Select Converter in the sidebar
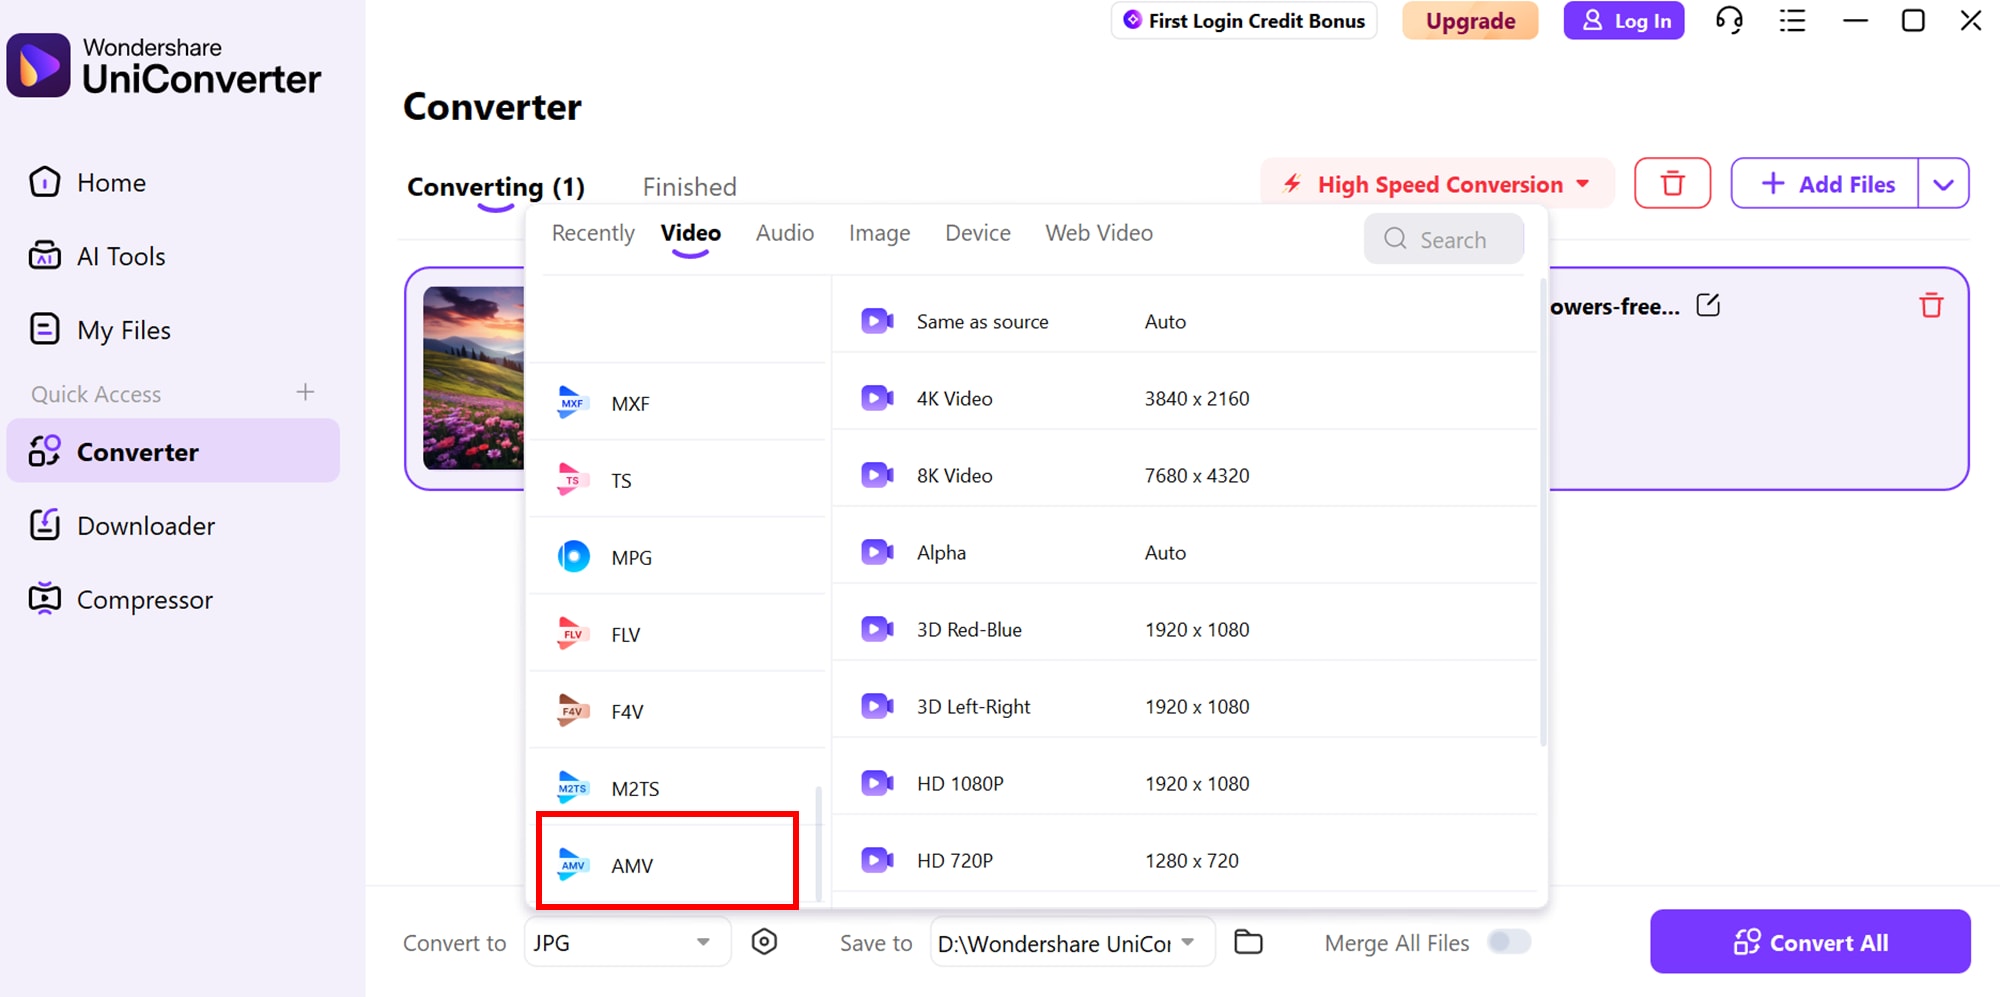 pos(173,452)
